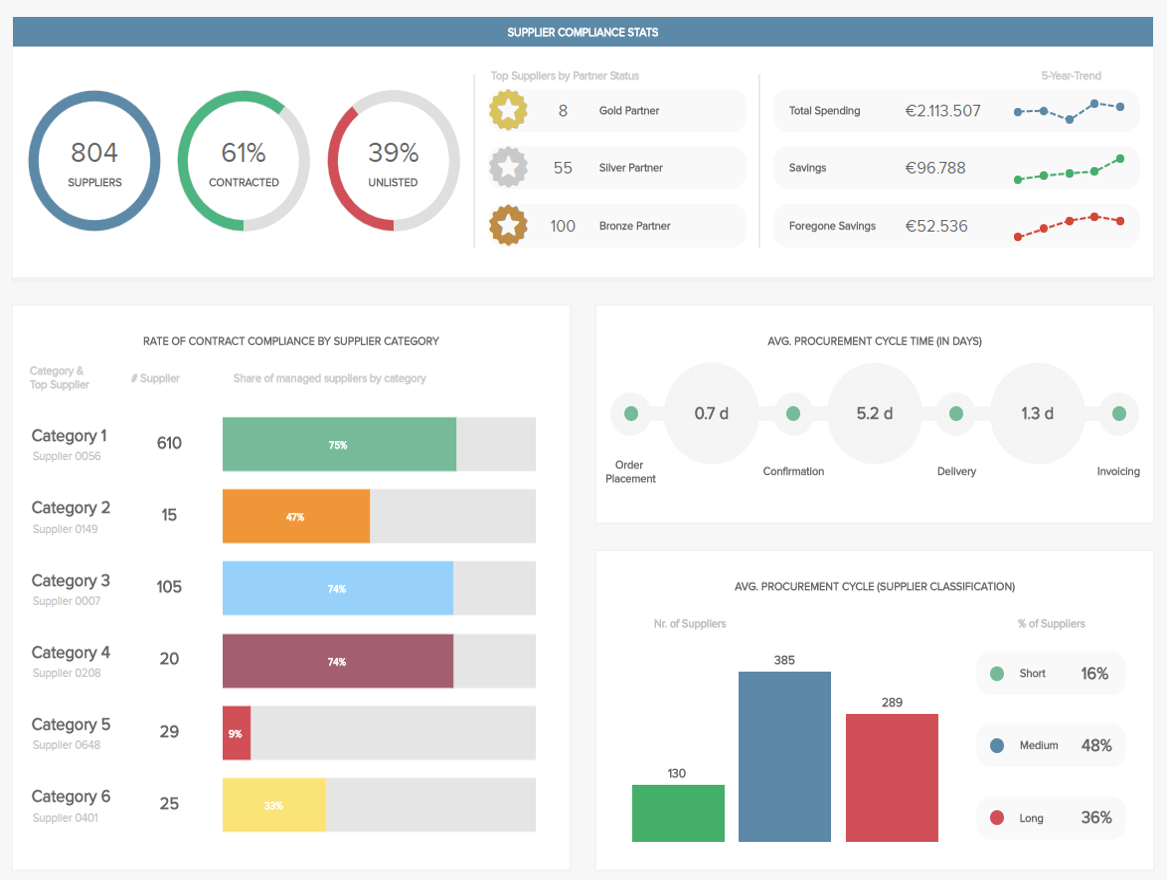This screenshot has height=880, width=1168.
Task: Click the red Long classification dot
Action: pos(998,818)
